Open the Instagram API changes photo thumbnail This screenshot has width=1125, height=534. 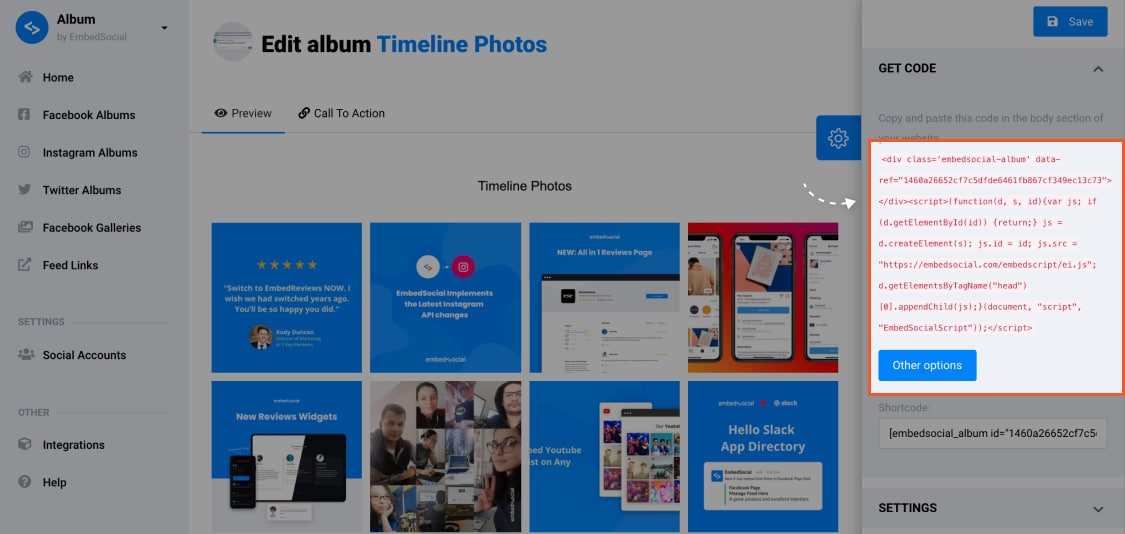446,297
